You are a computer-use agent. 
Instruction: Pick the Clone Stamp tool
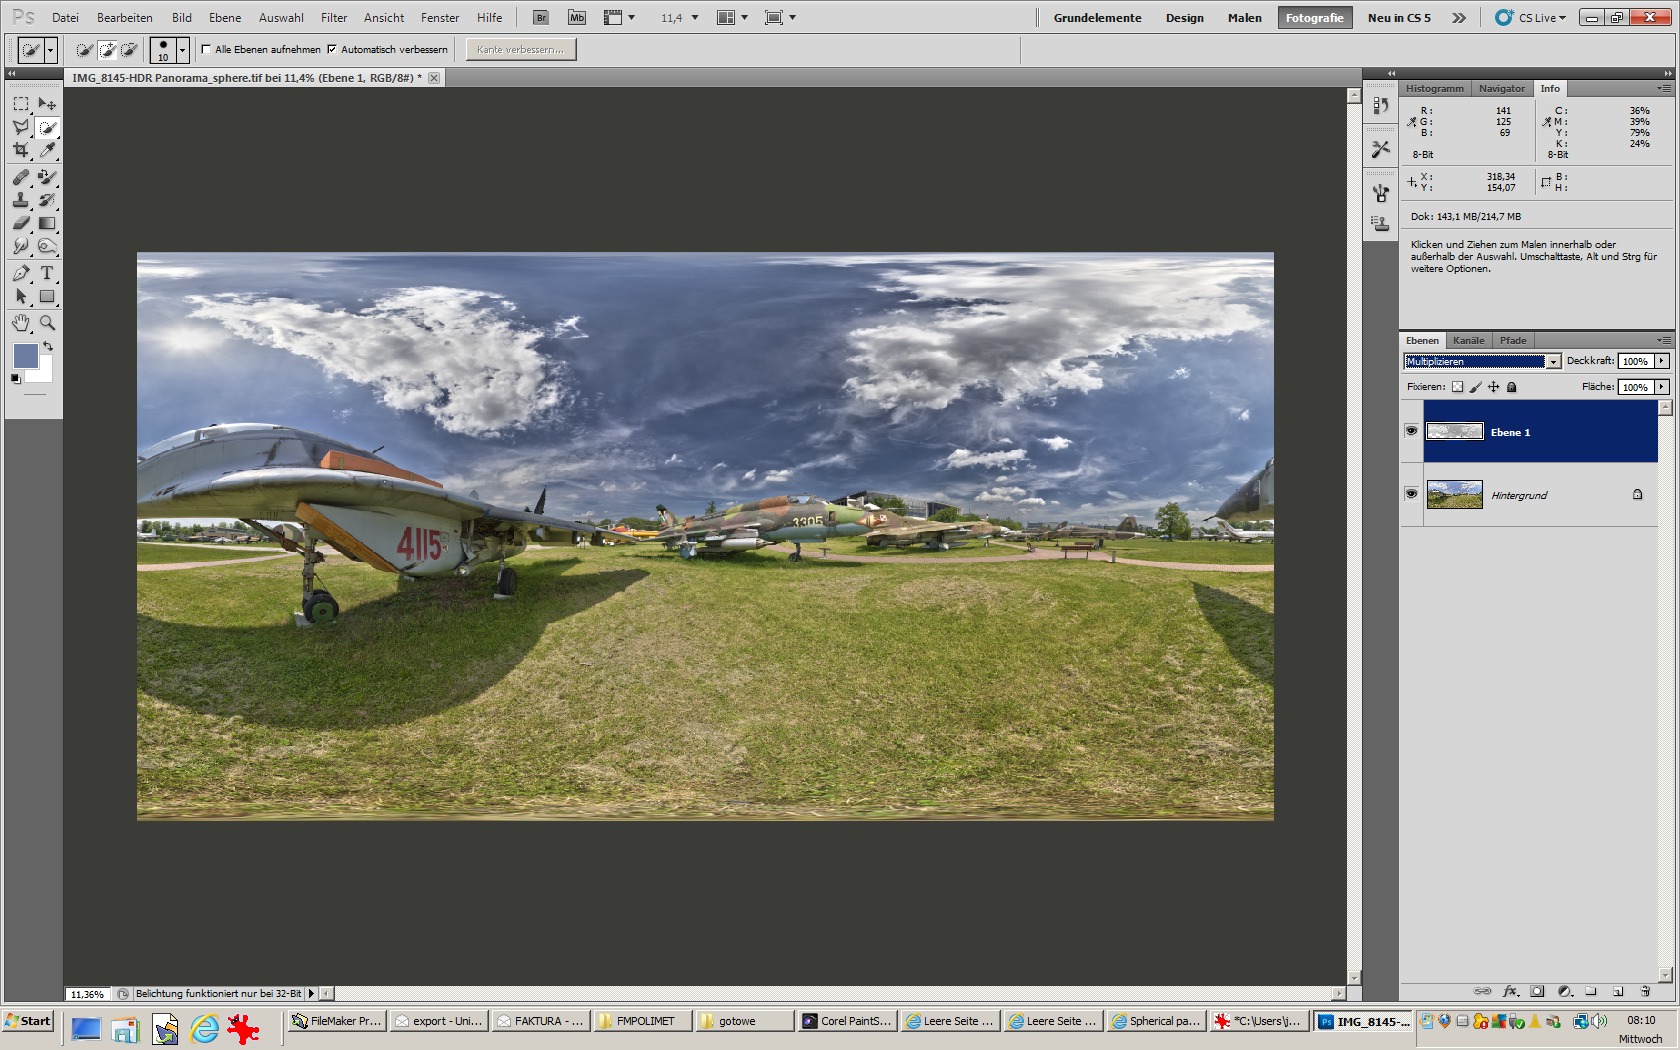[20, 200]
